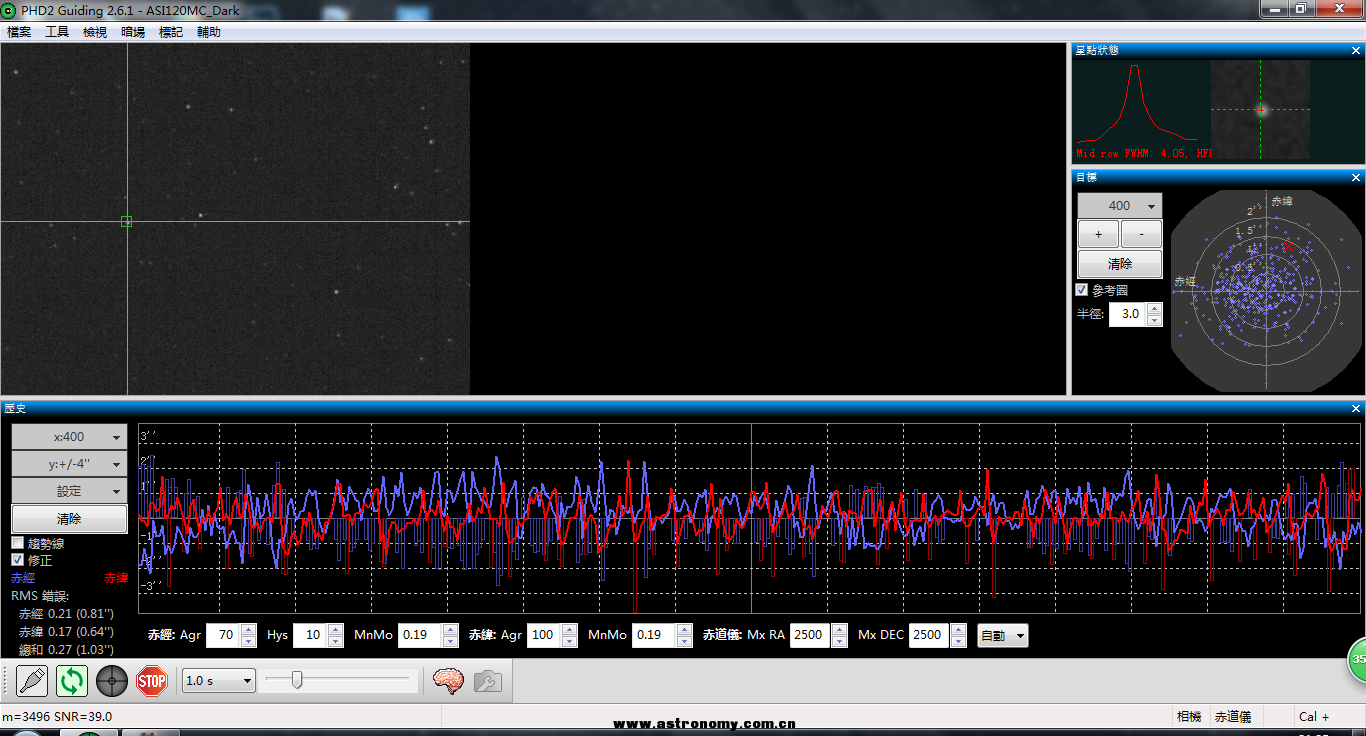Image resolution: width=1366 pixels, height=736 pixels.
Task: Open the 400 points dropdown in target panel
Action: click(x=1120, y=205)
